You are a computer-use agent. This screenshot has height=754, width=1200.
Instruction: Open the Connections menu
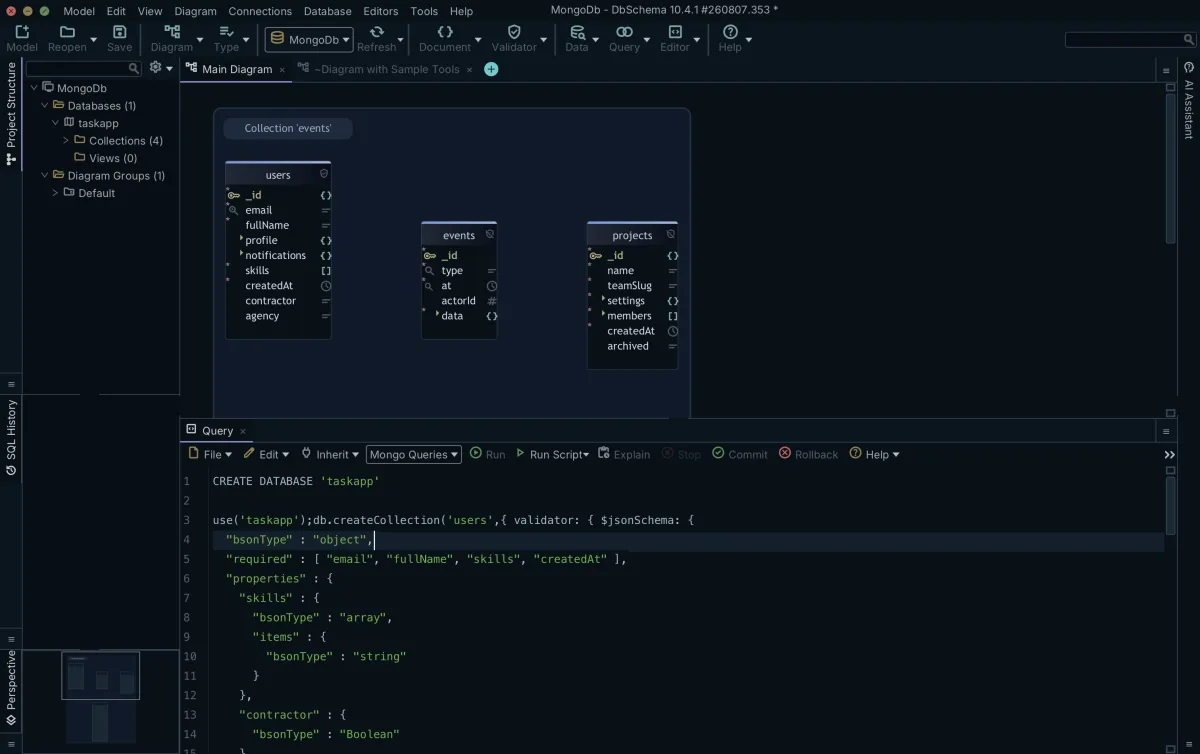point(260,11)
